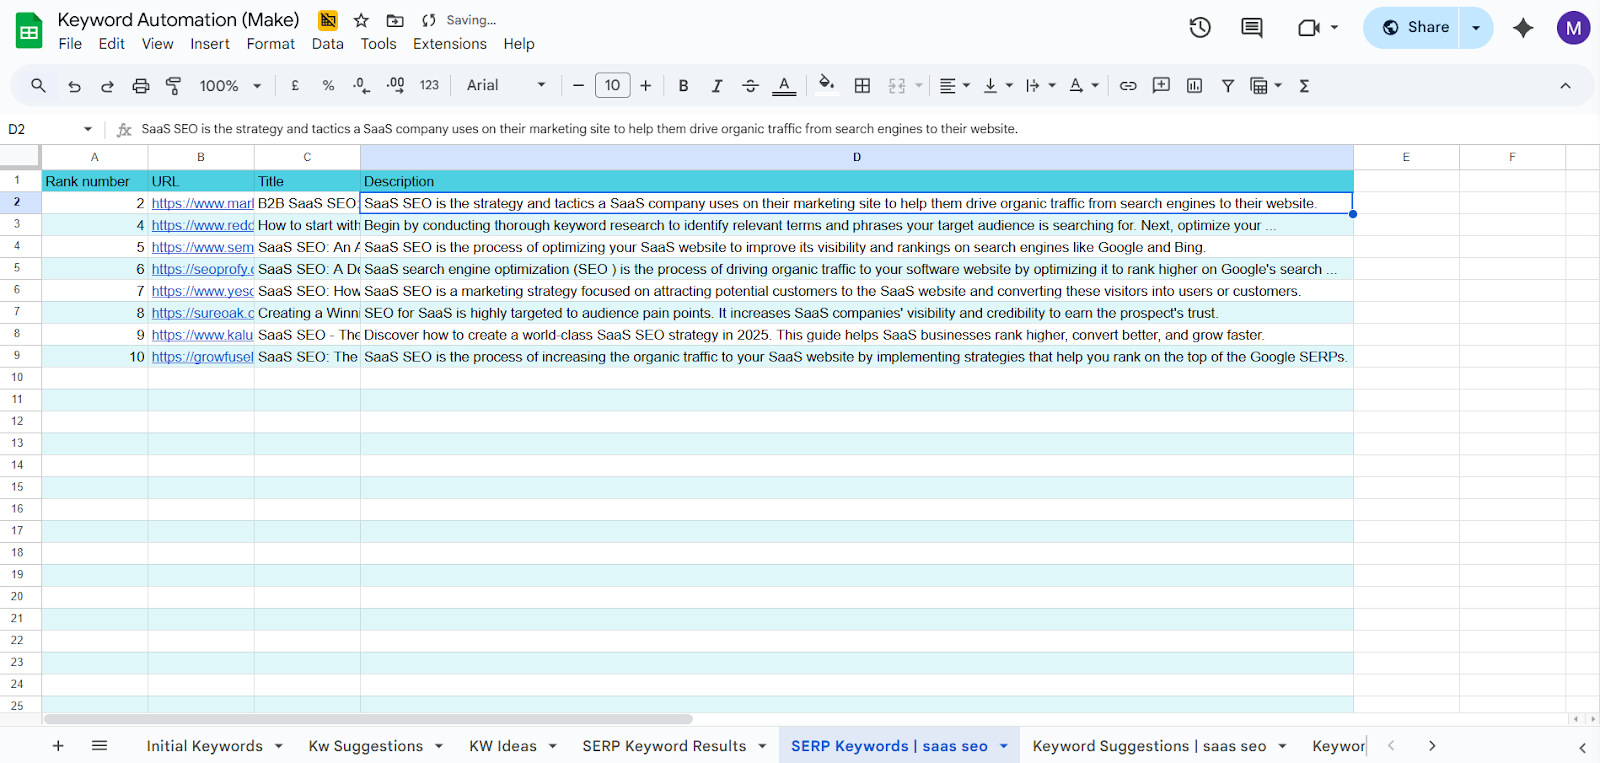
Task: Open the Move to folder icon
Action: (x=395, y=20)
